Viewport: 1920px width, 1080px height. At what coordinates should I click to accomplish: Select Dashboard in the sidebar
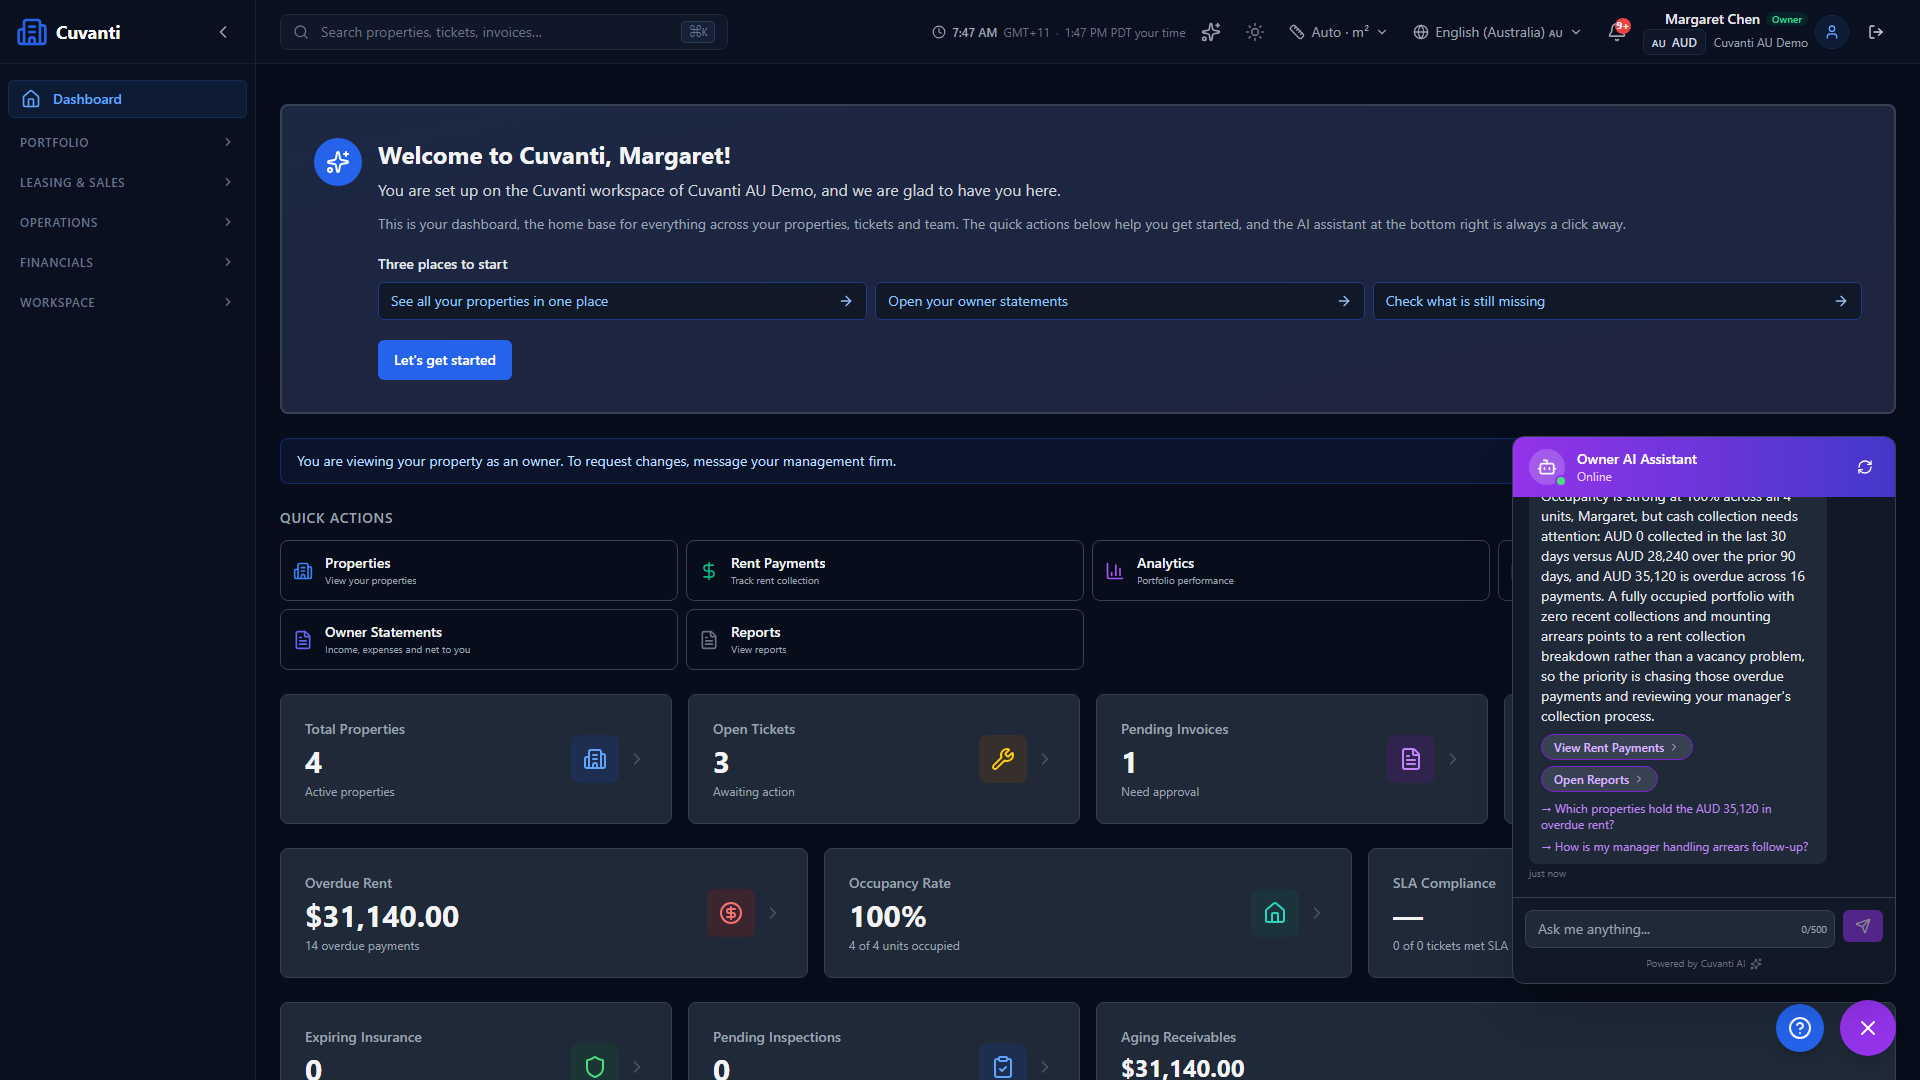(127, 99)
